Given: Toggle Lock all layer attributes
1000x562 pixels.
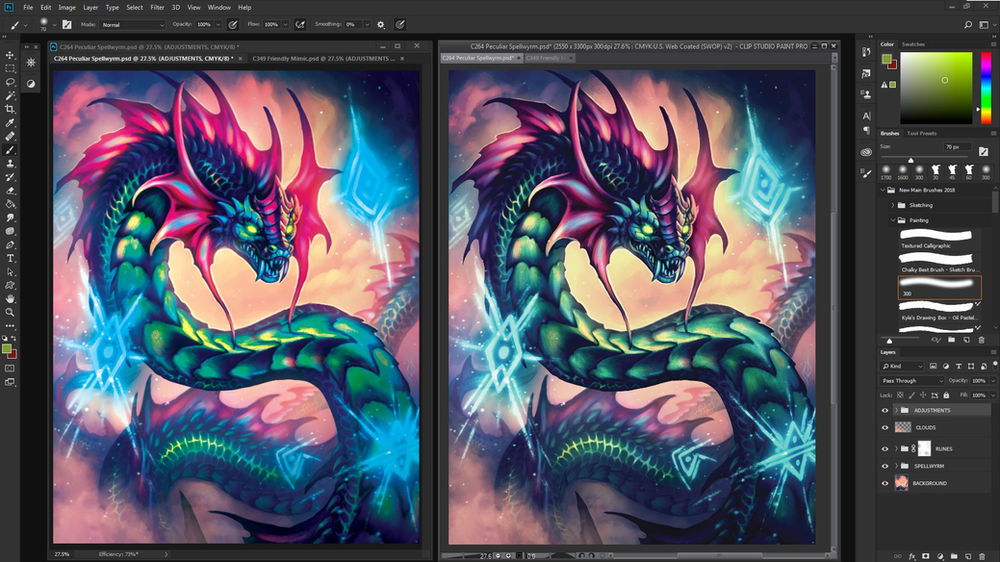Looking at the screenshot, I should (x=946, y=396).
